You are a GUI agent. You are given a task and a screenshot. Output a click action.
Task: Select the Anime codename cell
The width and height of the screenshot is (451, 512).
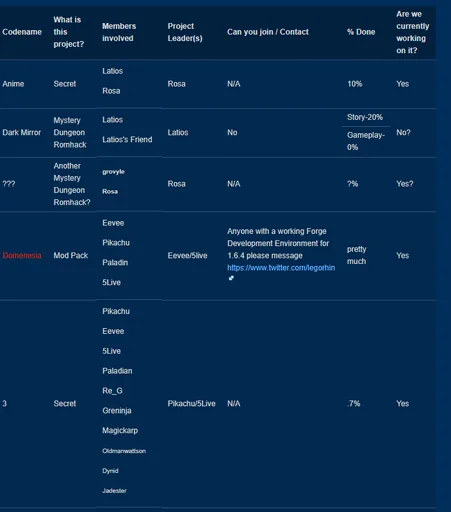click(x=13, y=84)
